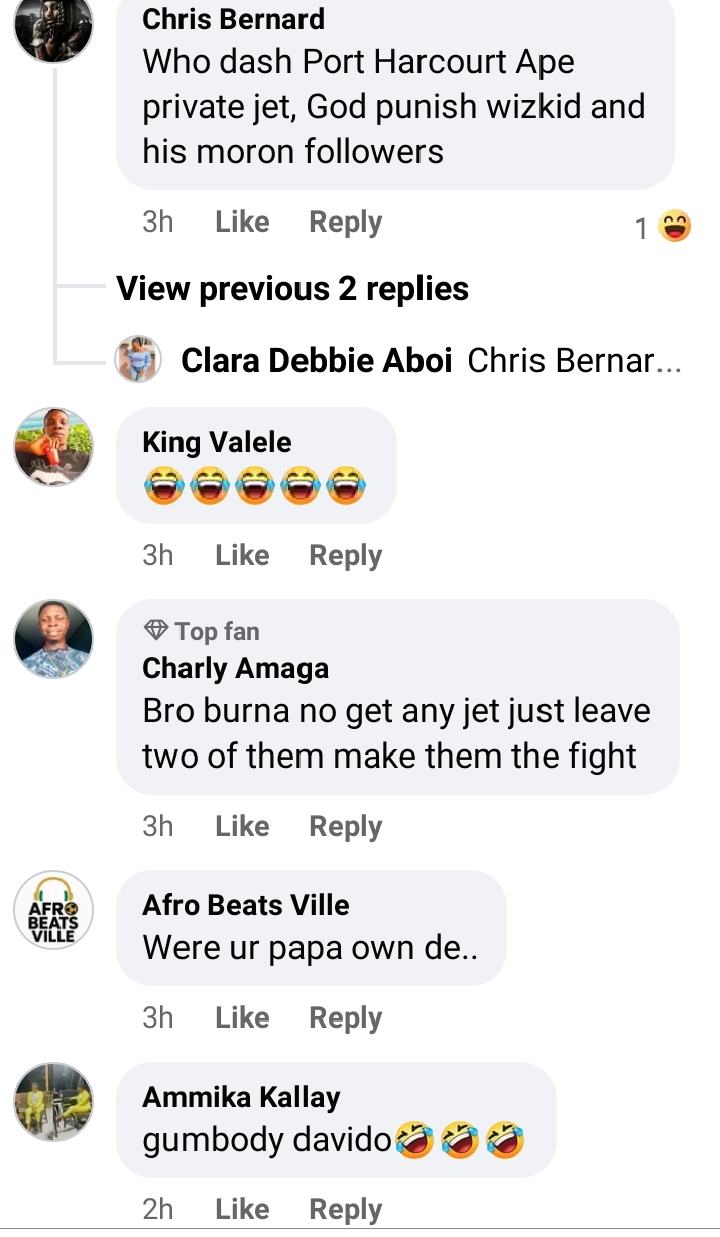Open Chris Bernard's profile picture
Viewport: 720px width, 1237px height.
(53, 24)
